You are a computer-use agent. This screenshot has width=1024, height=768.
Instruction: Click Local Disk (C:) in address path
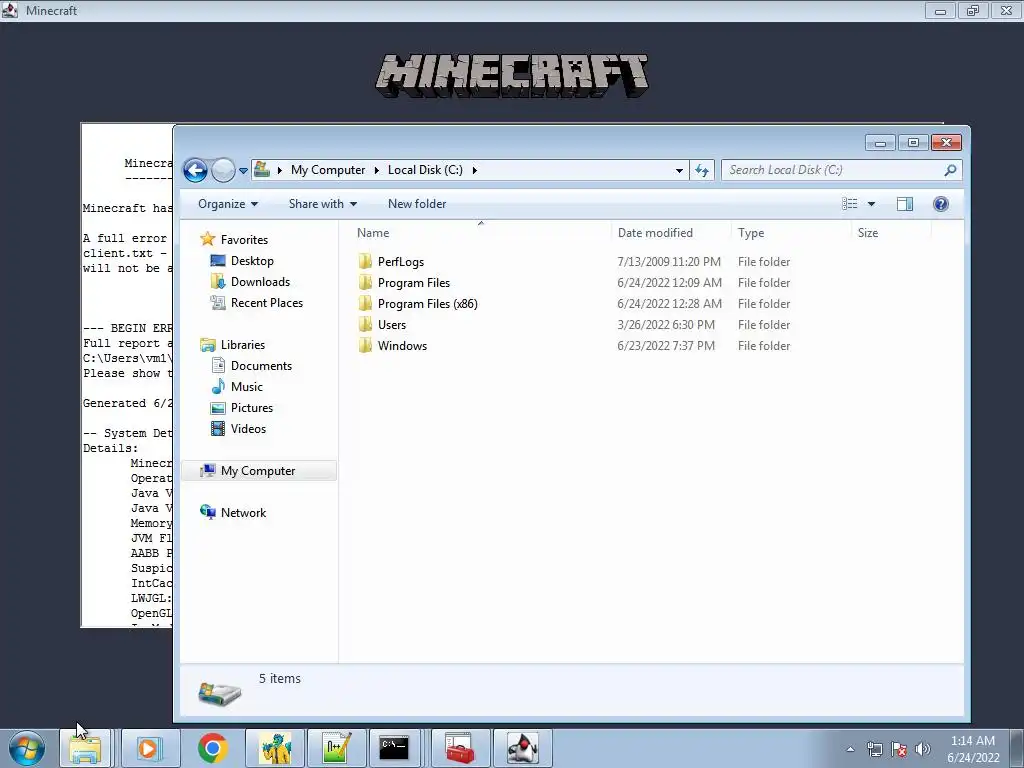425,170
